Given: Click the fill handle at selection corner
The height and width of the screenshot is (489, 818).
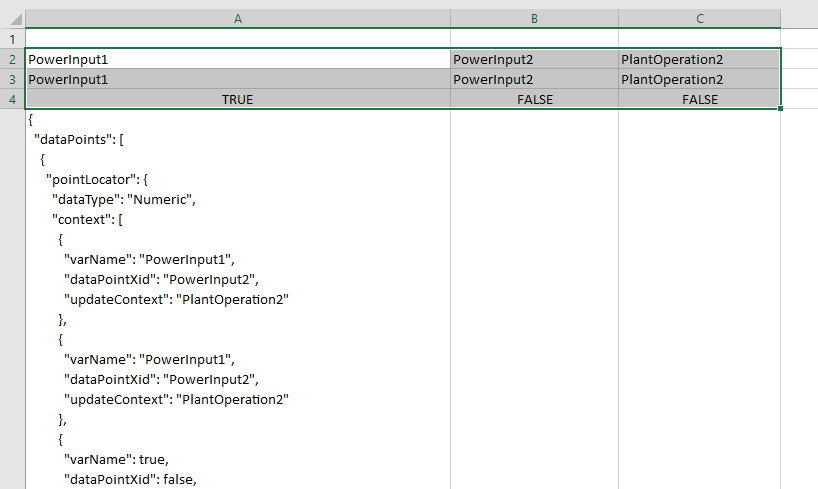Looking at the screenshot, I should click(x=780, y=109).
